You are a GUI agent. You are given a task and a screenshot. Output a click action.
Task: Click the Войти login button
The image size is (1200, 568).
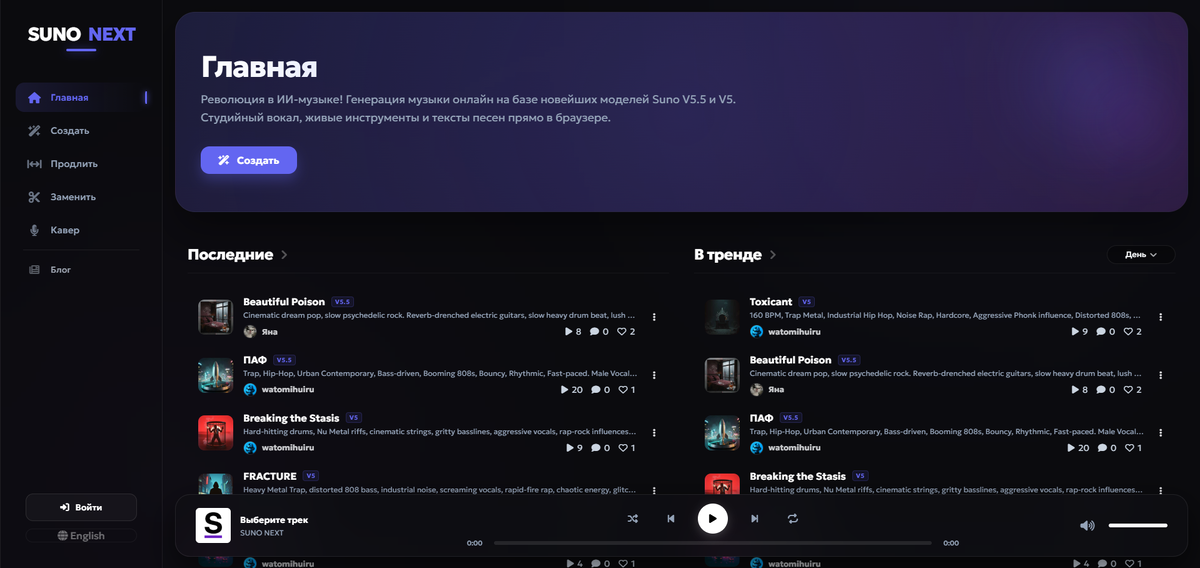click(81, 507)
